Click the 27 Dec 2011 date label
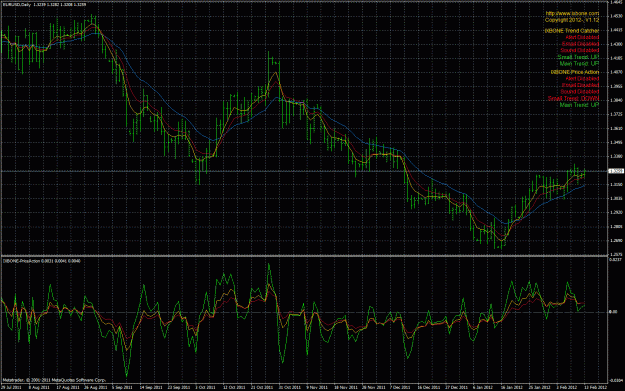Viewport: 625px width, 391px height. tap(456, 387)
